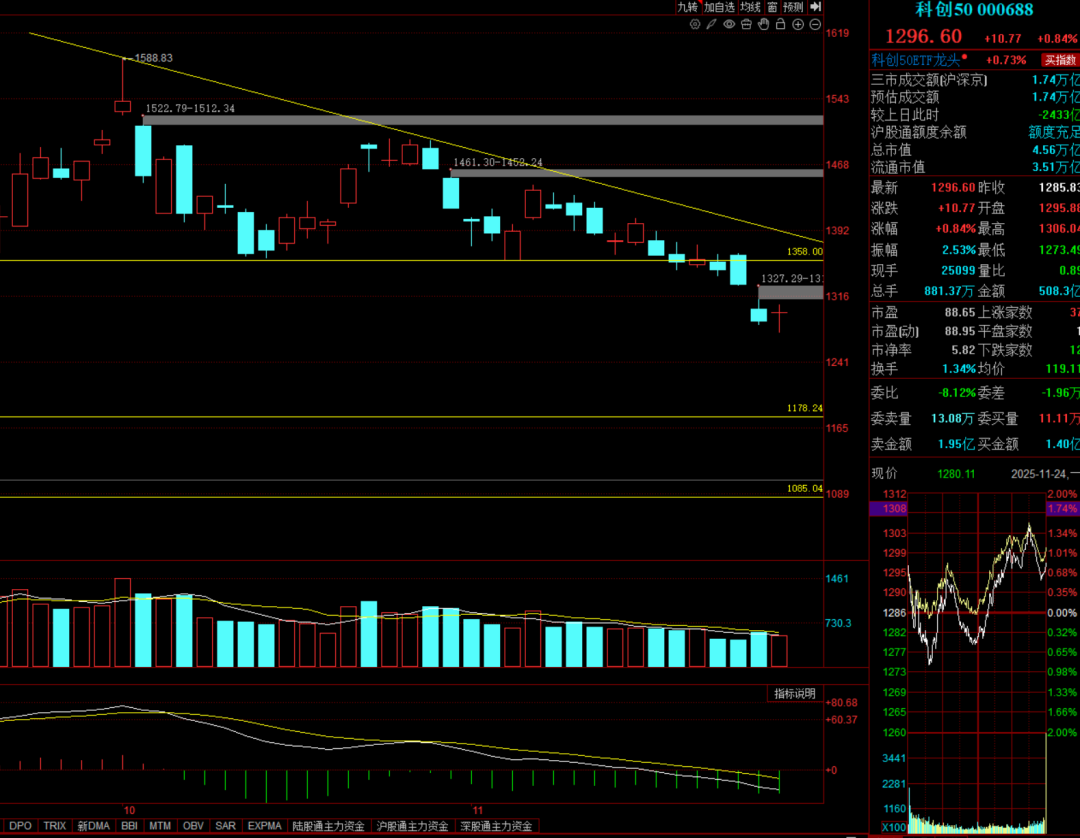Toggle 均线 moving average lines

click(x=751, y=7)
